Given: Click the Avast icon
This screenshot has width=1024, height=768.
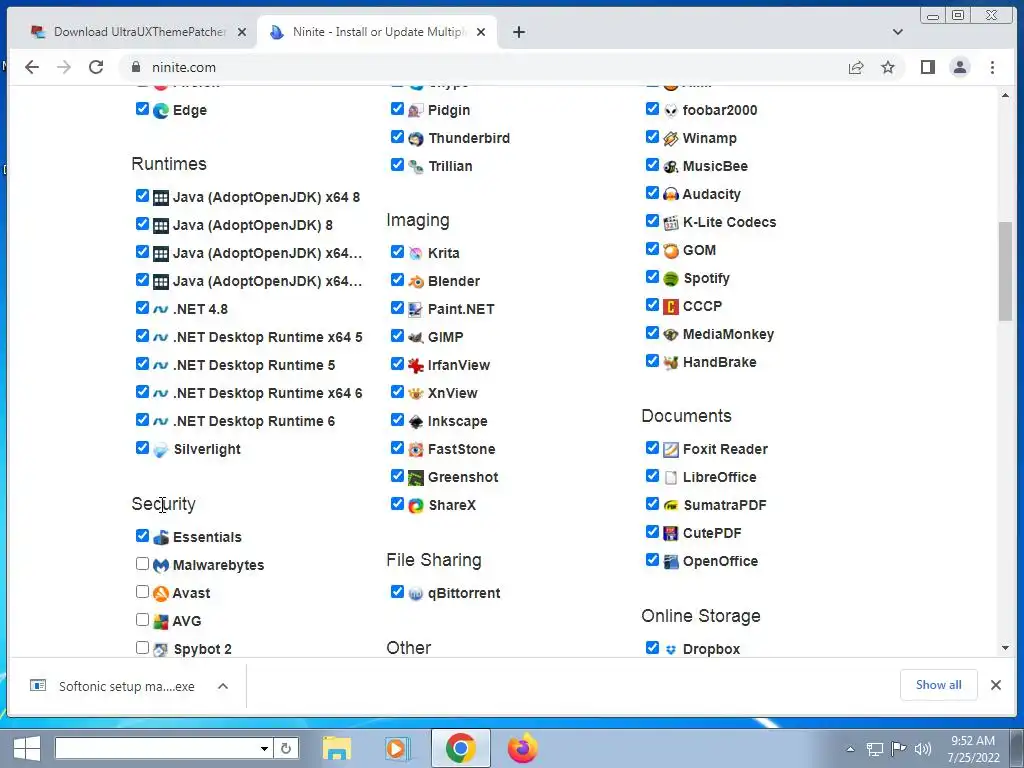Looking at the screenshot, I should 161,594.
